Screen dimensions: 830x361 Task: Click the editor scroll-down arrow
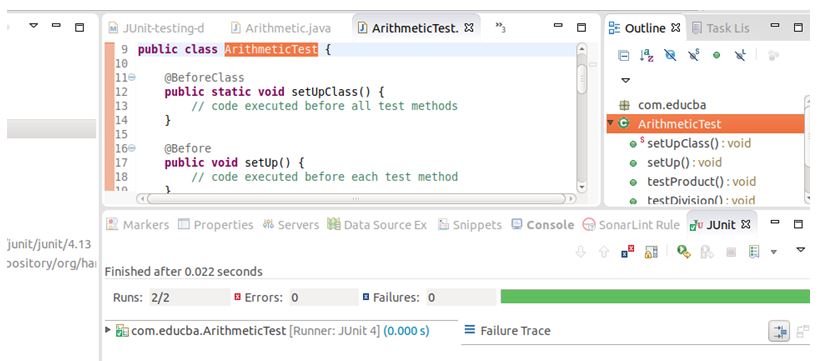[x=581, y=186]
